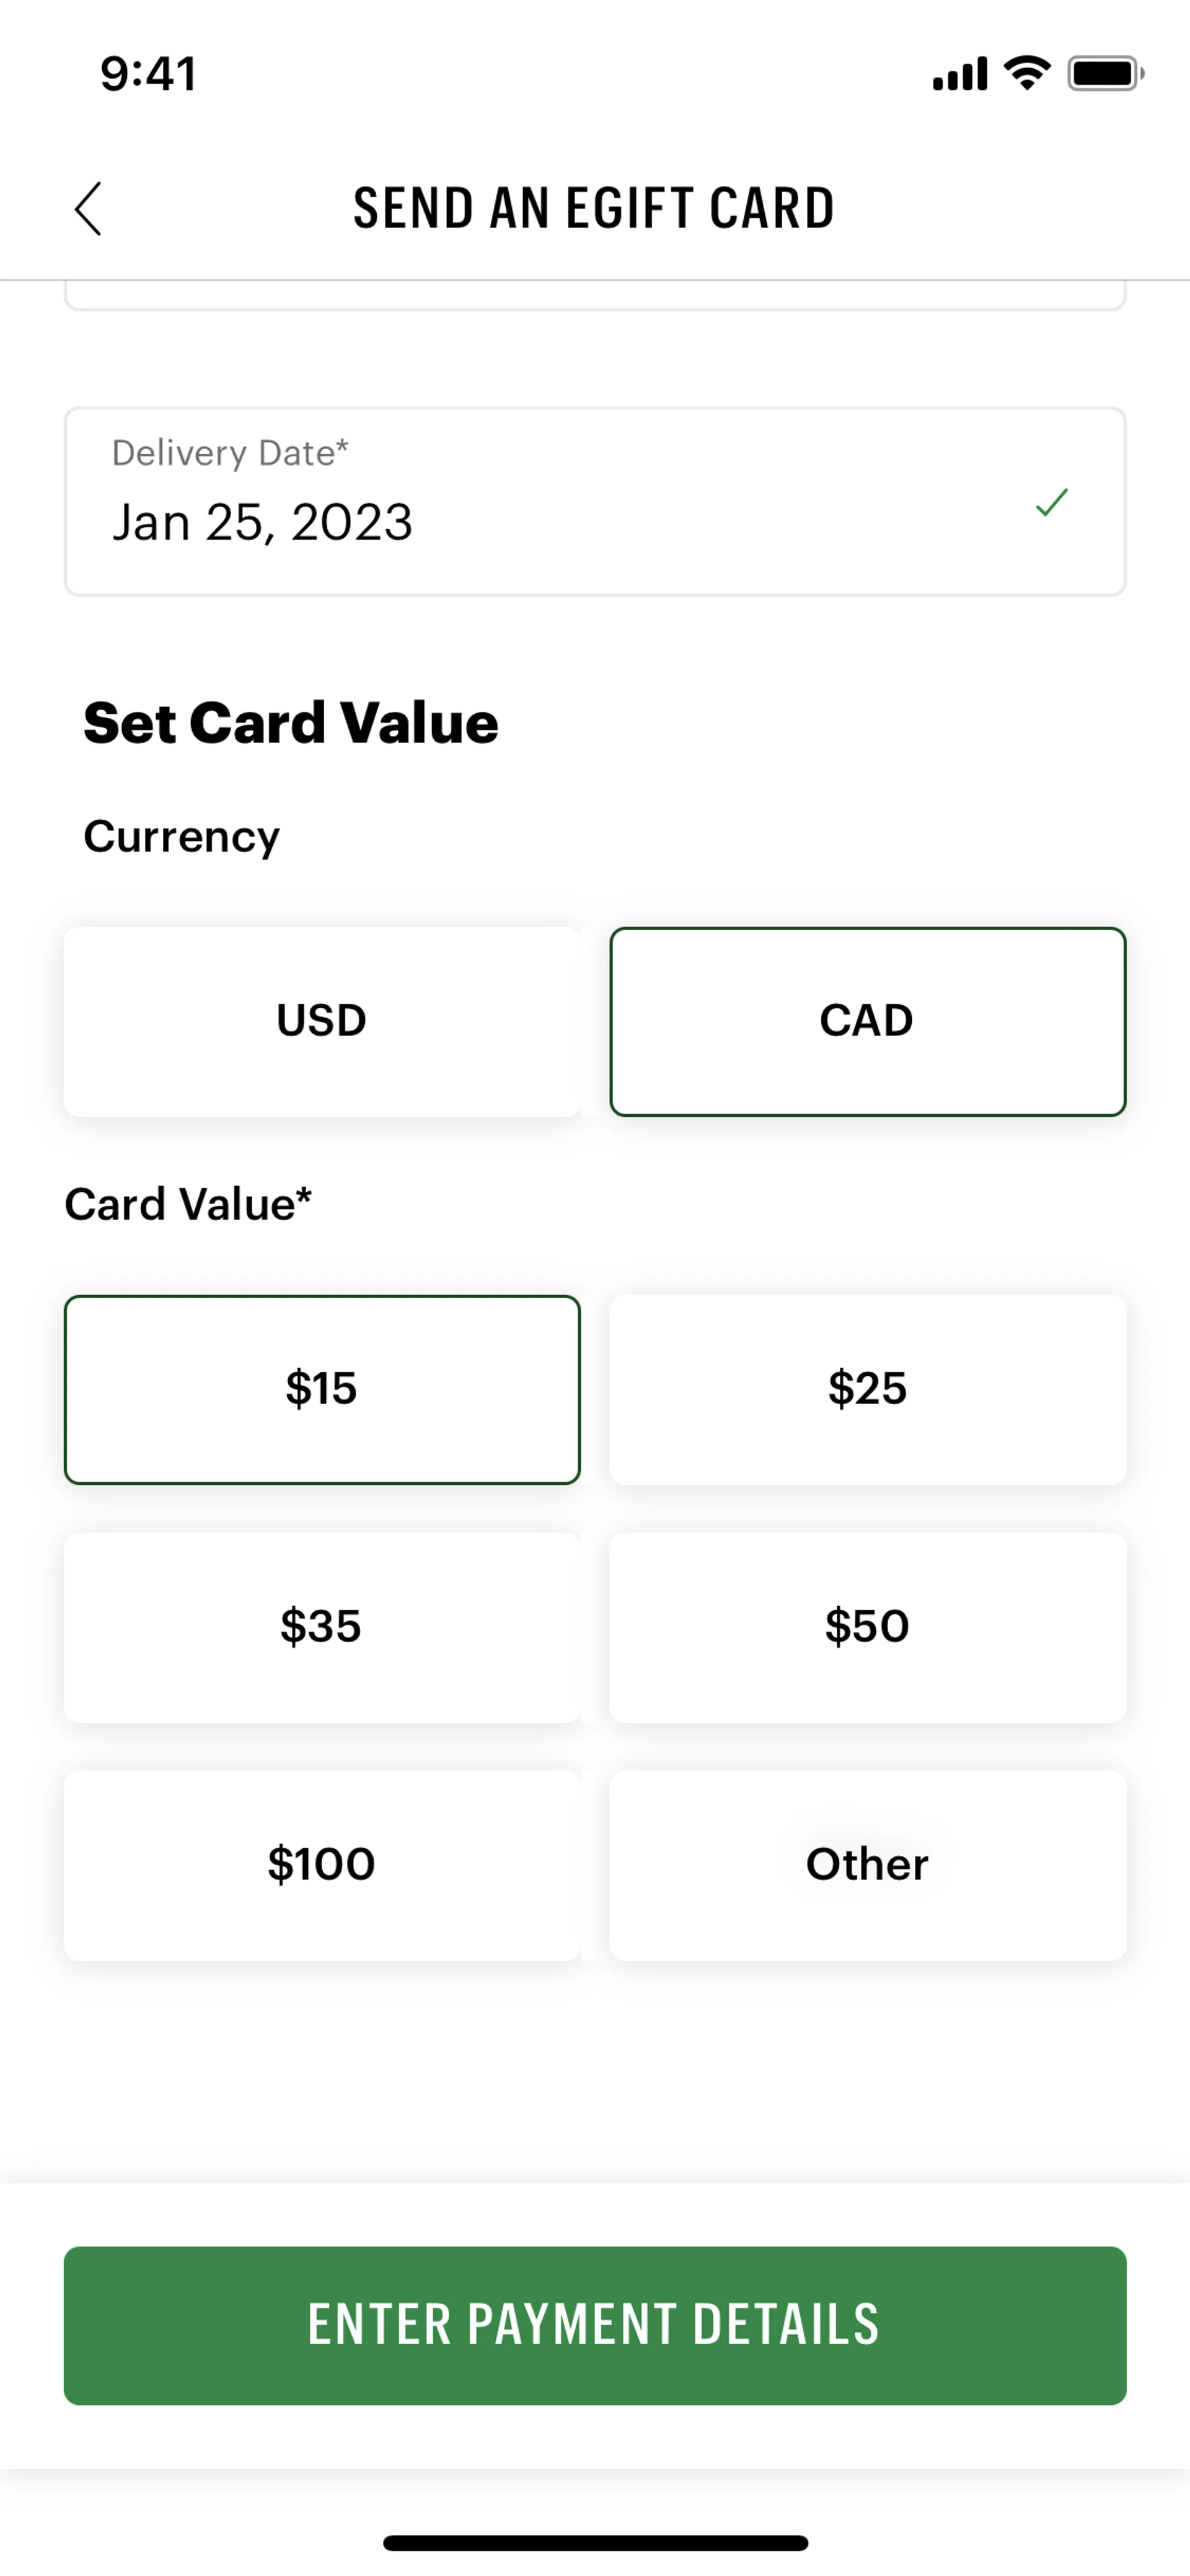The height and width of the screenshot is (2576, 1190).
Task: Tap the 9:41 clock in status bar
Action: [148, 74]
